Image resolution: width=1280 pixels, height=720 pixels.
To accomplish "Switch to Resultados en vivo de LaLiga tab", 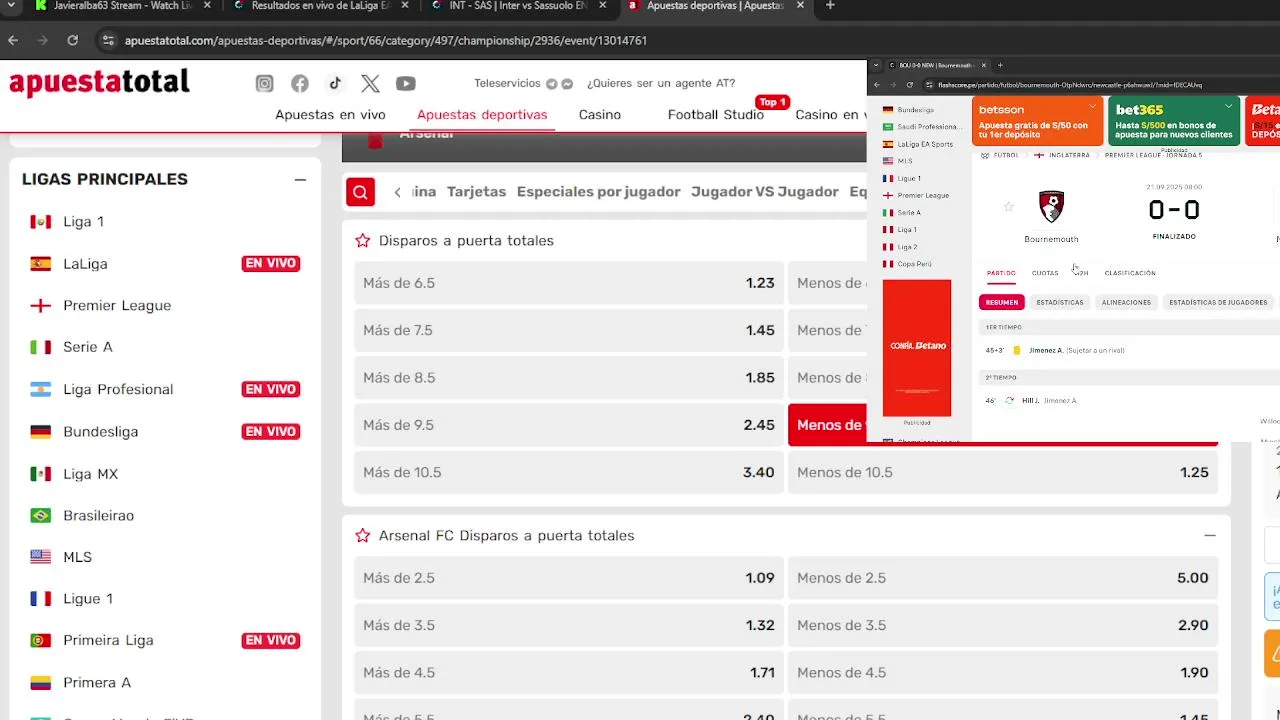I will [320, 6].
